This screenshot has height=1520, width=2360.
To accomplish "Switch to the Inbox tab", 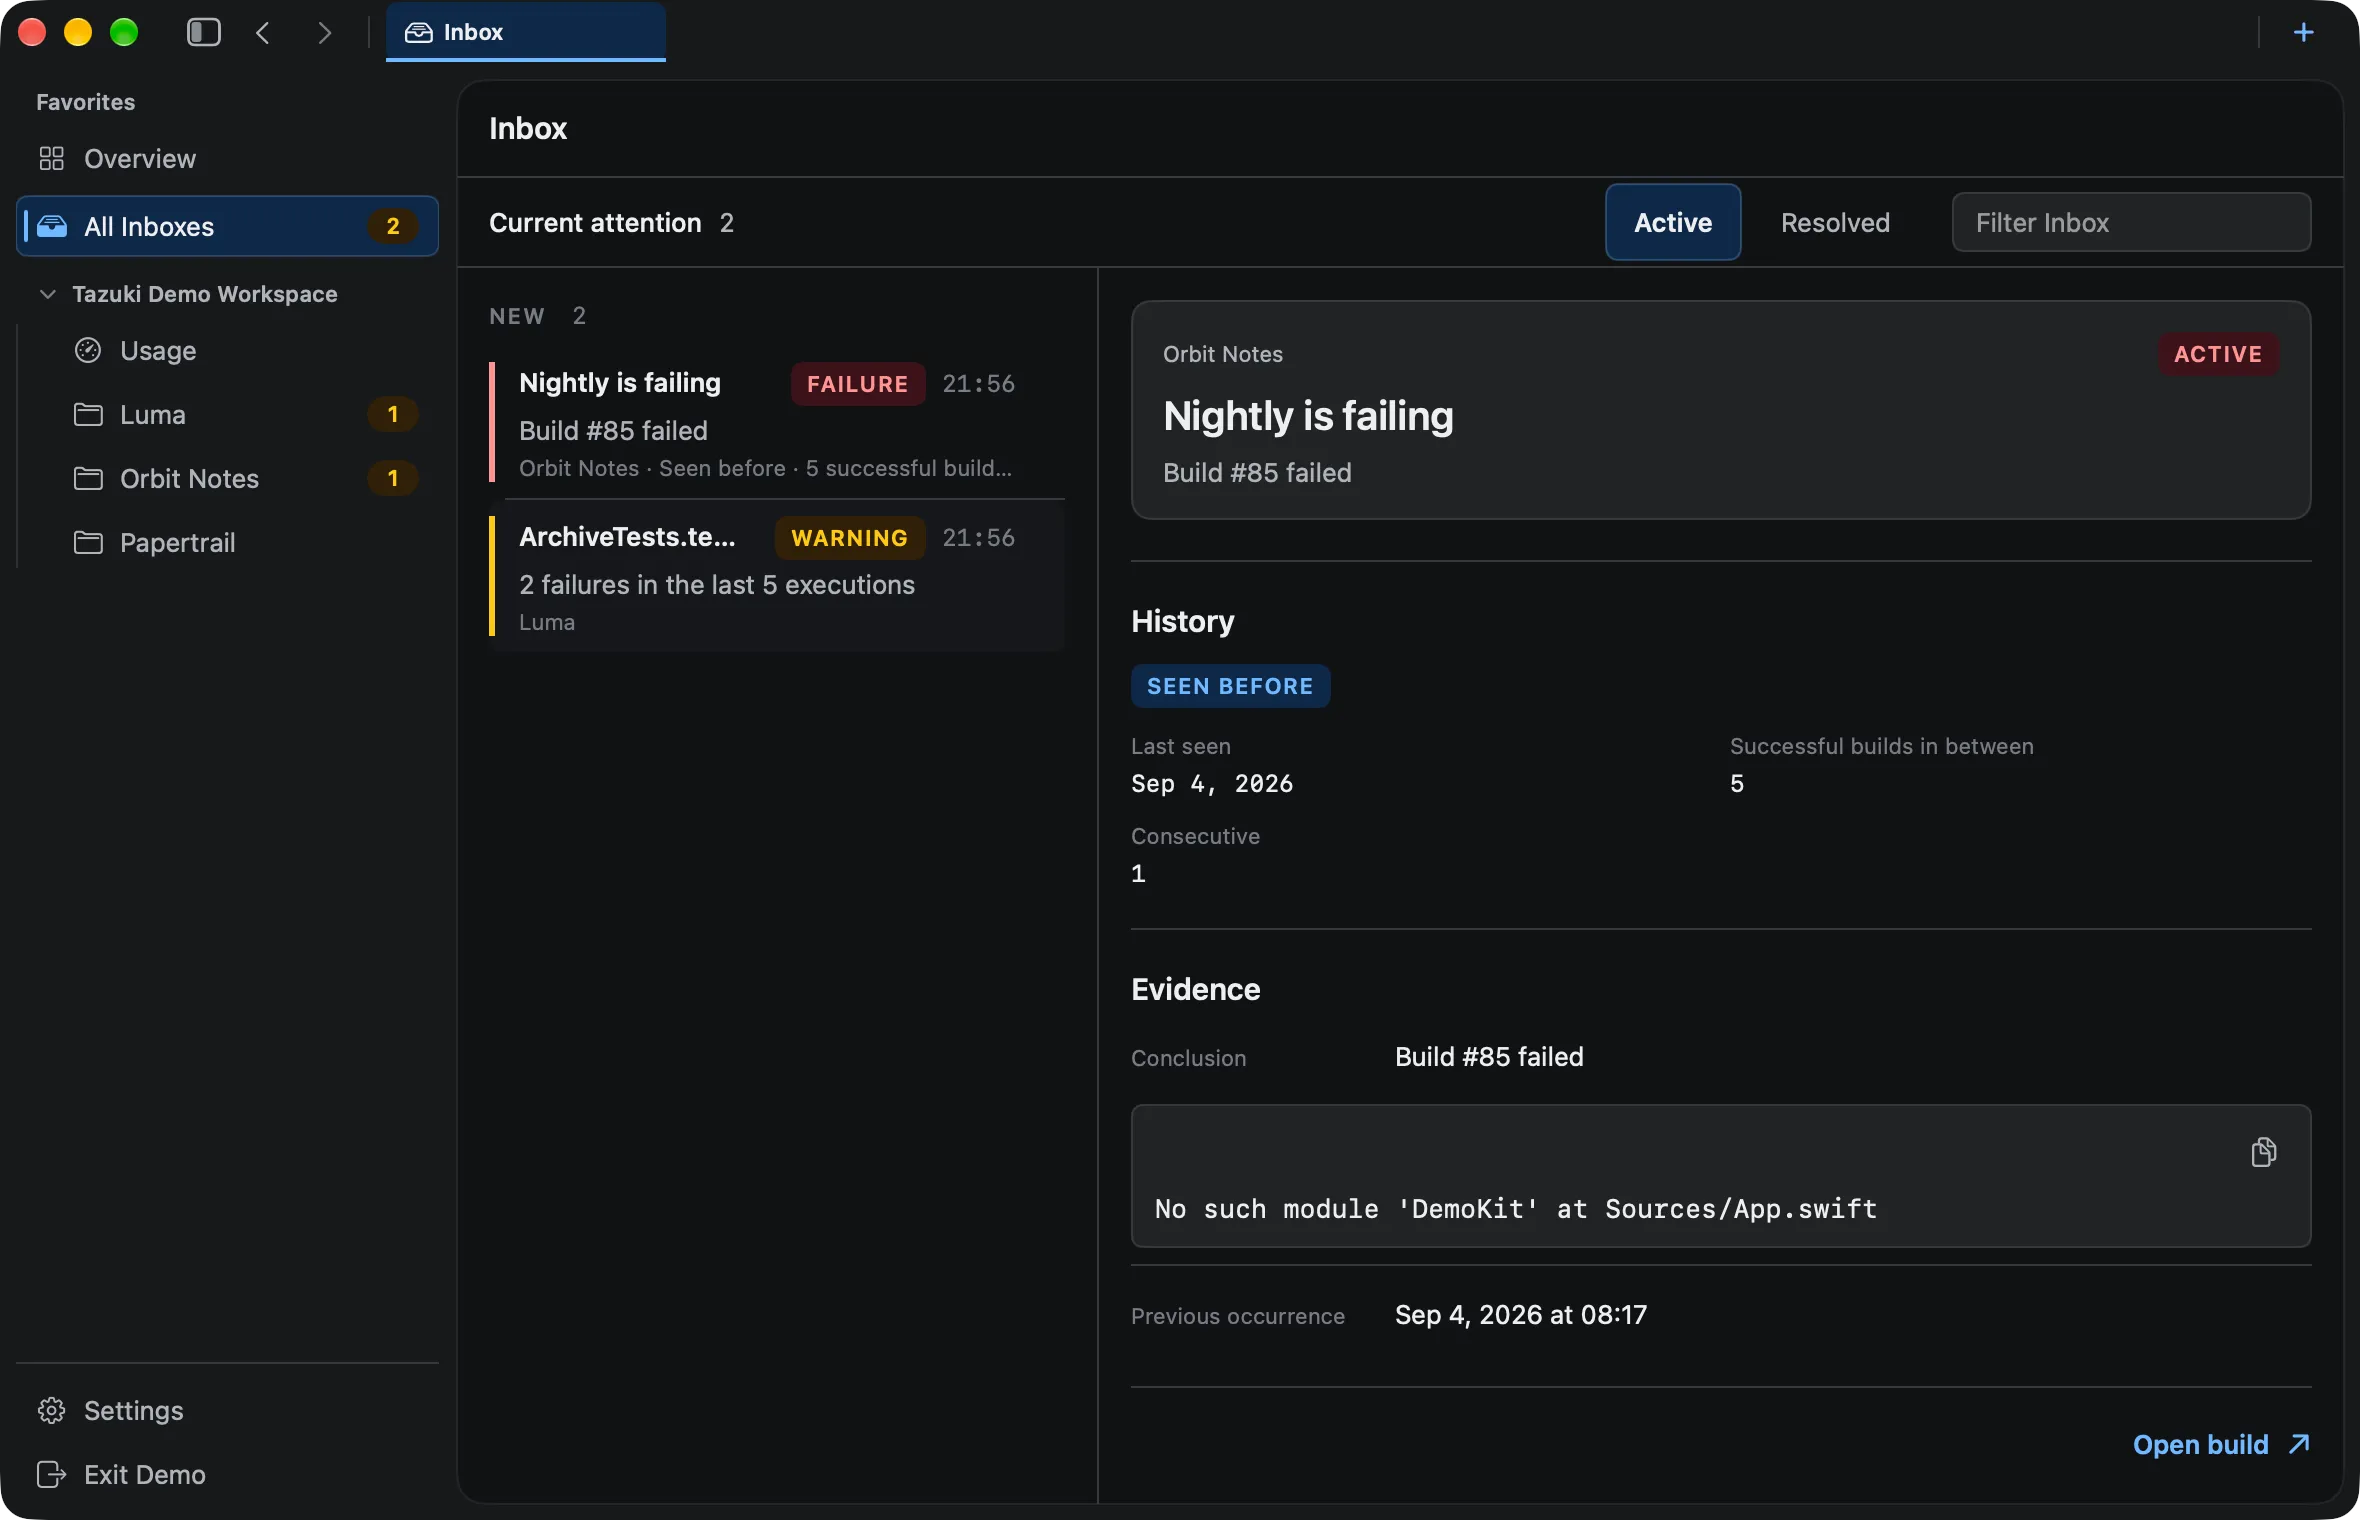I will (x=526, y=32).
